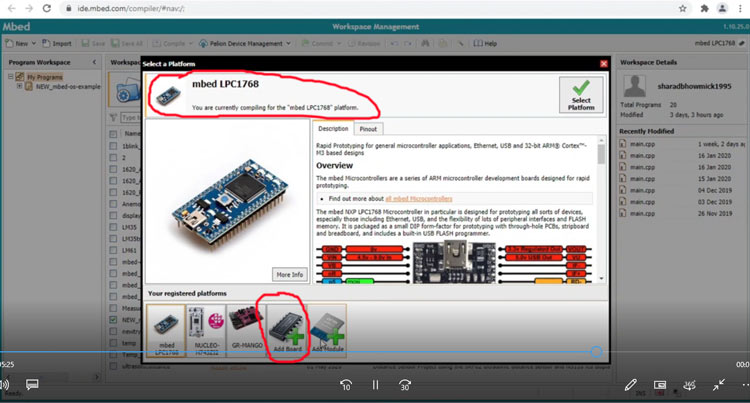Tick checkbox for LM35 program

point(113,227)
